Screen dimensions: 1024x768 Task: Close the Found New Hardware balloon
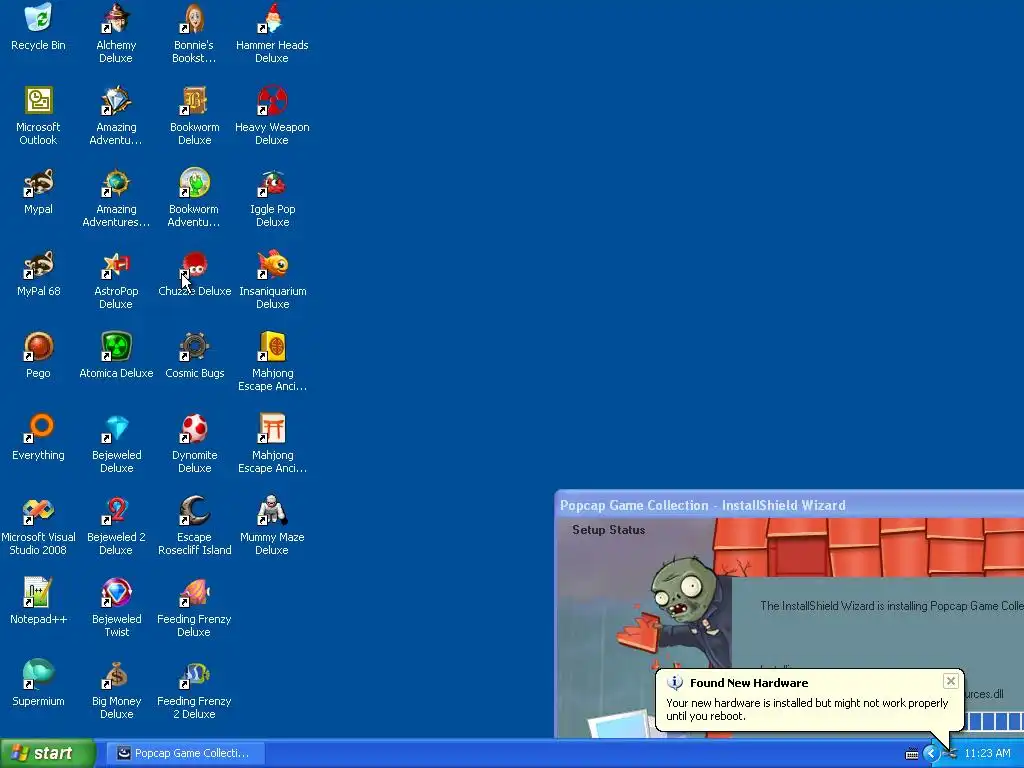click(x=950, y=681)
